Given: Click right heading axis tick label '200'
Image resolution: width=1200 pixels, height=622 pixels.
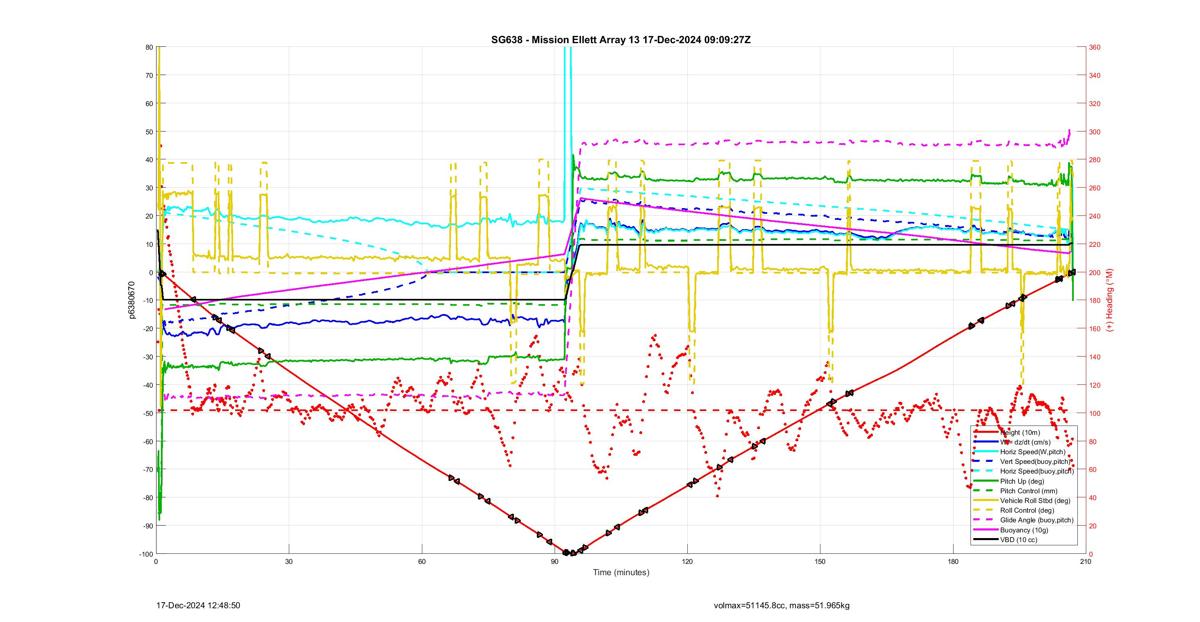Looking at the screenshot, I should tap(1095, 273).
